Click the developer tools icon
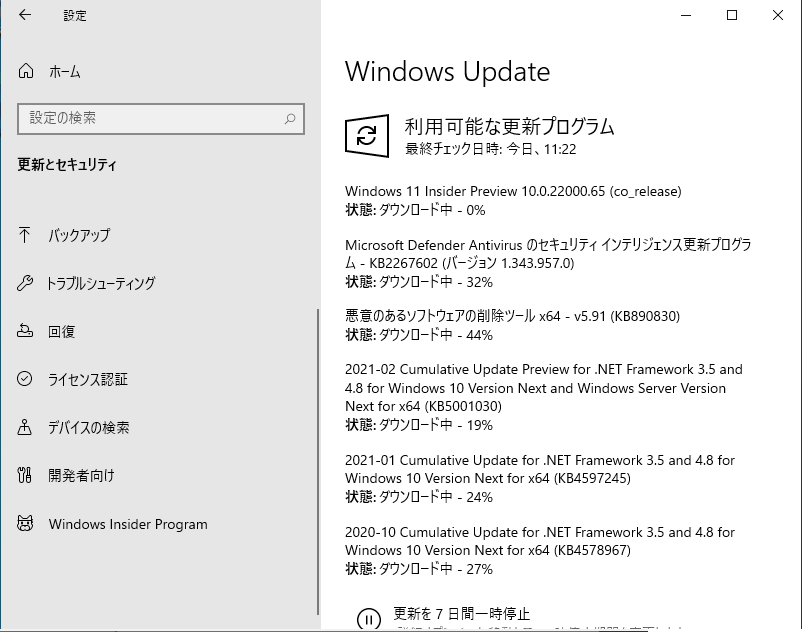Screen dimensions: 802x632 (x=25, y=475)
